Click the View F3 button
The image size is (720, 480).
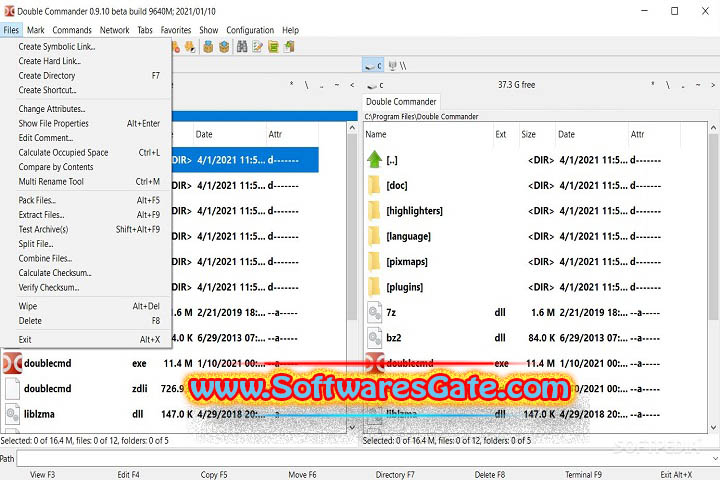point(42,474)
